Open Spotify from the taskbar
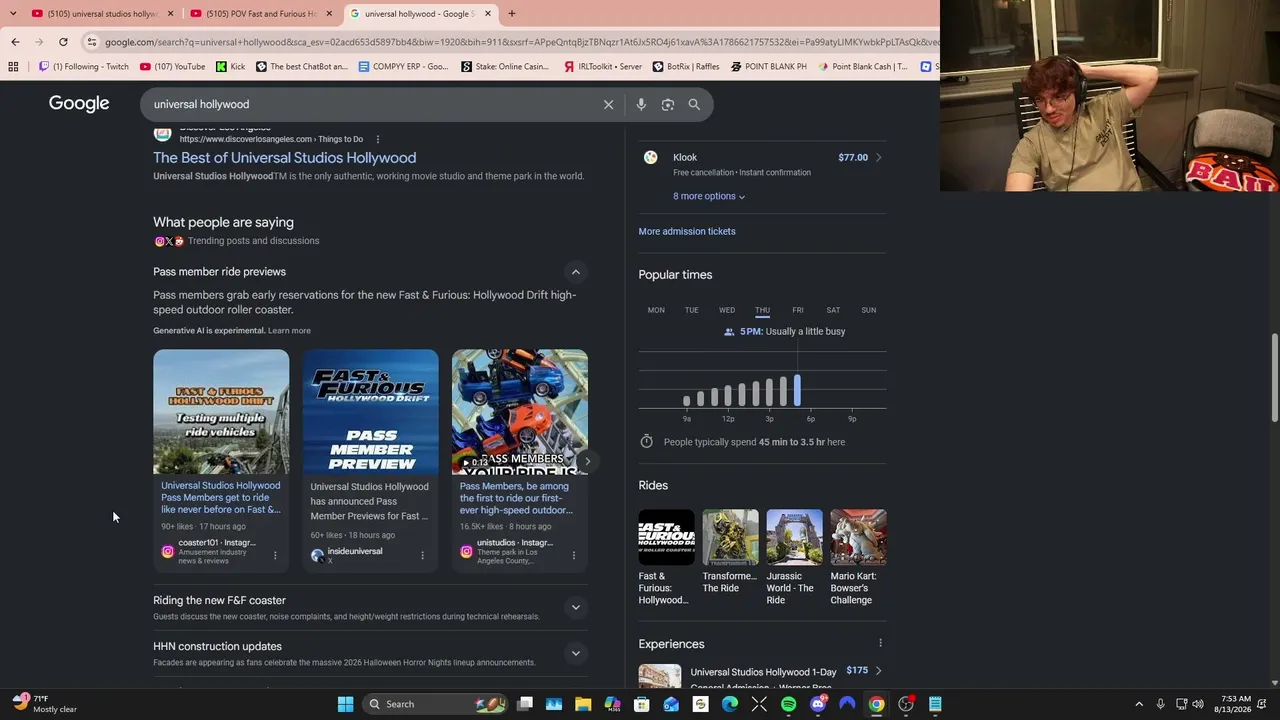Screen dimensions: 1280x720 [788, 704]
